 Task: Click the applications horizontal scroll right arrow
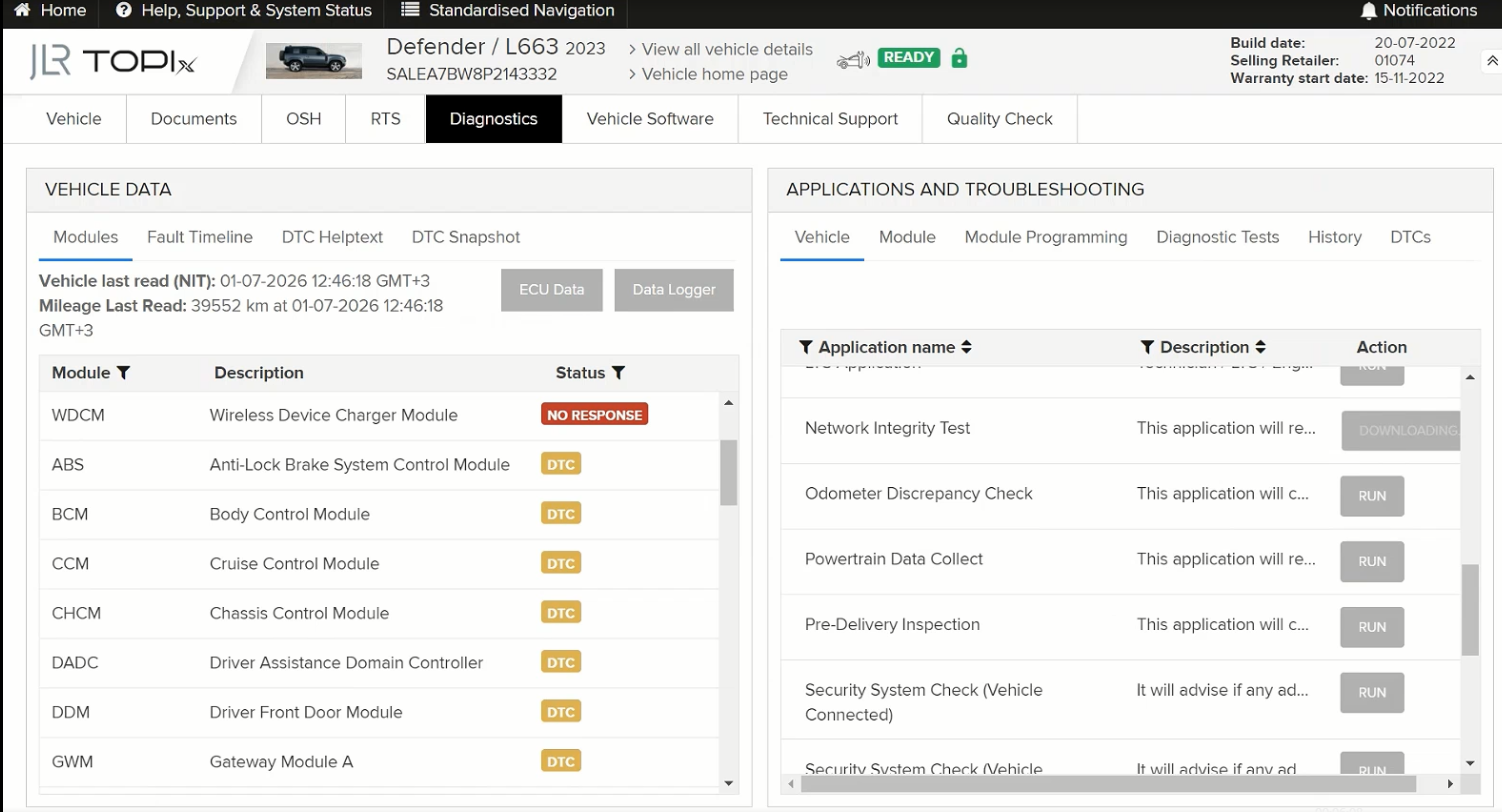[x=1451, y=783]
